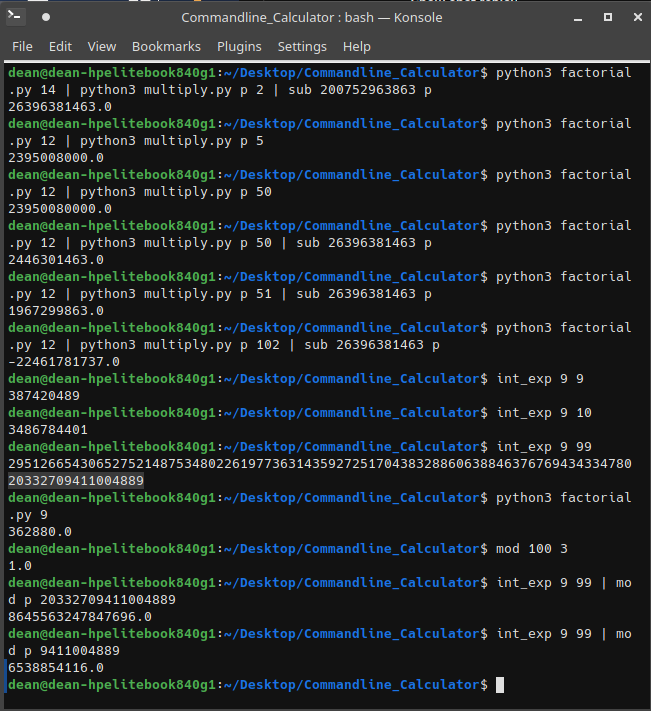Click the result 387420489

(x=44, y=396)
